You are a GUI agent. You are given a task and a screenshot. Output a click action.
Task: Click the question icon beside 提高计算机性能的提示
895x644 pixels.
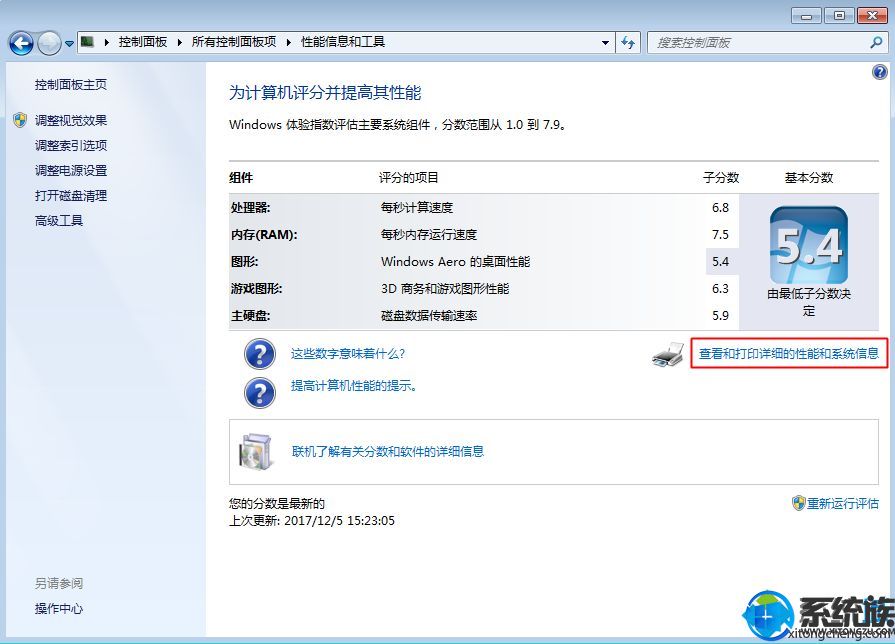(x=260, y=392)
